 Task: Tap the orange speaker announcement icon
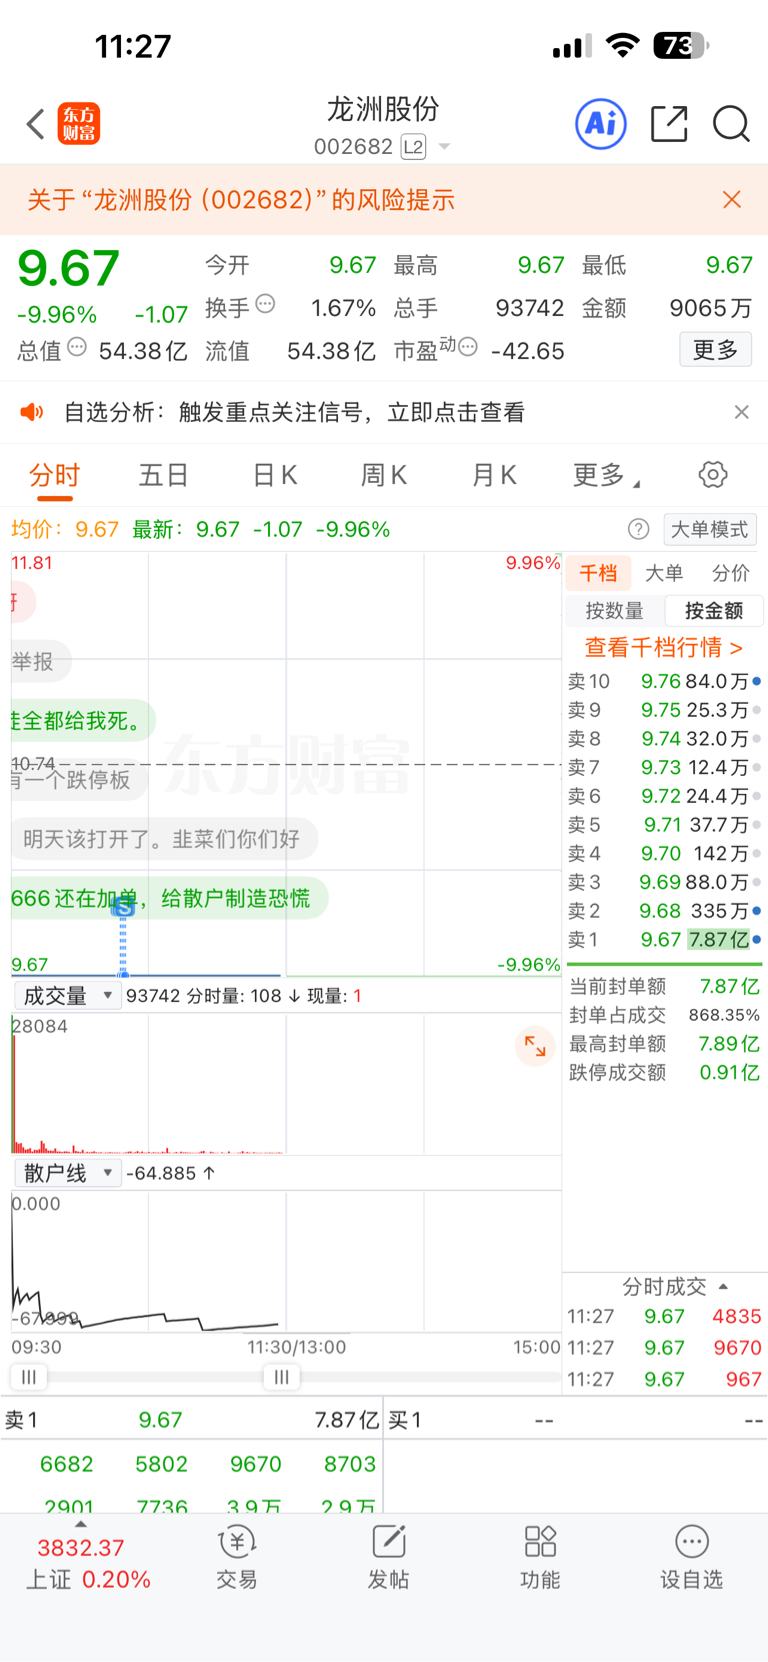click(33, 412)
